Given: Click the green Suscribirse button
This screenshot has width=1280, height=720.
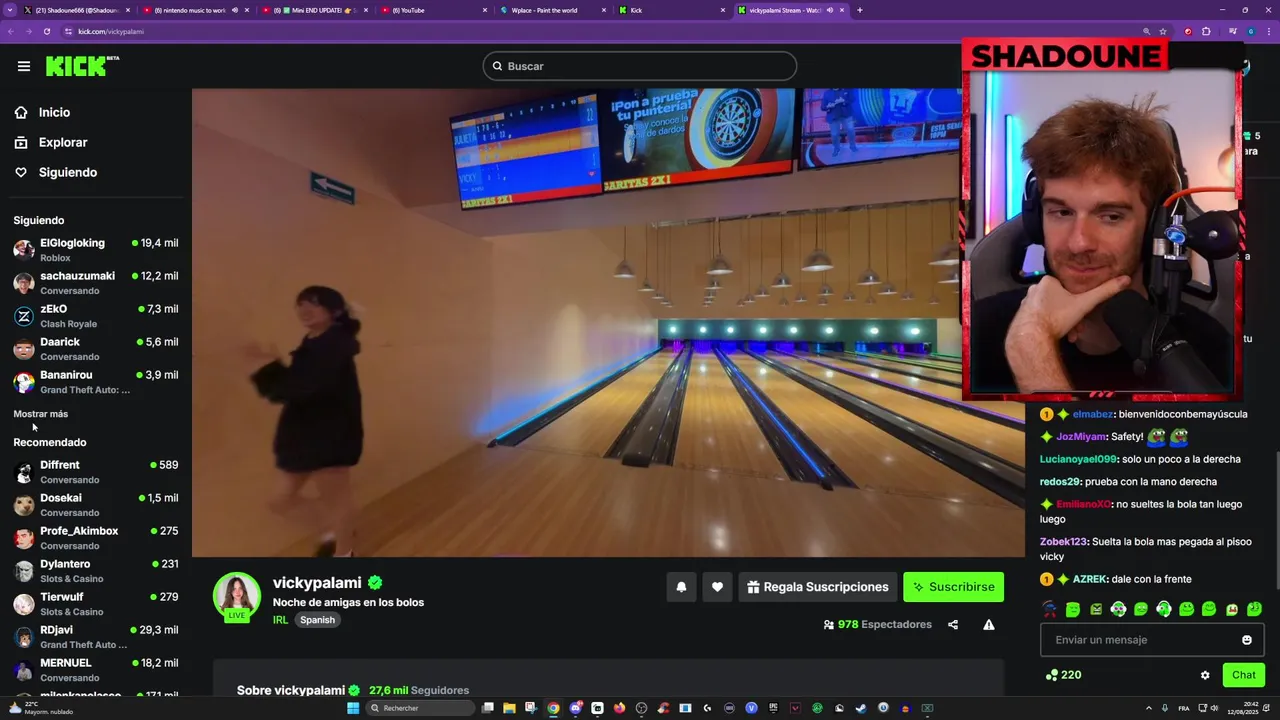Looking at the screenshot, I should [x=953, y=587].
